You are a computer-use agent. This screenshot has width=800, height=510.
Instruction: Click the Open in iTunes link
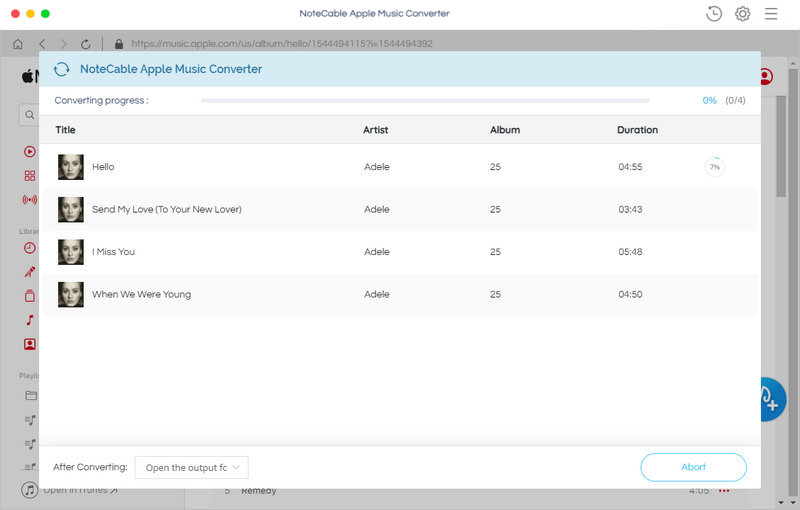pos(80,490)
